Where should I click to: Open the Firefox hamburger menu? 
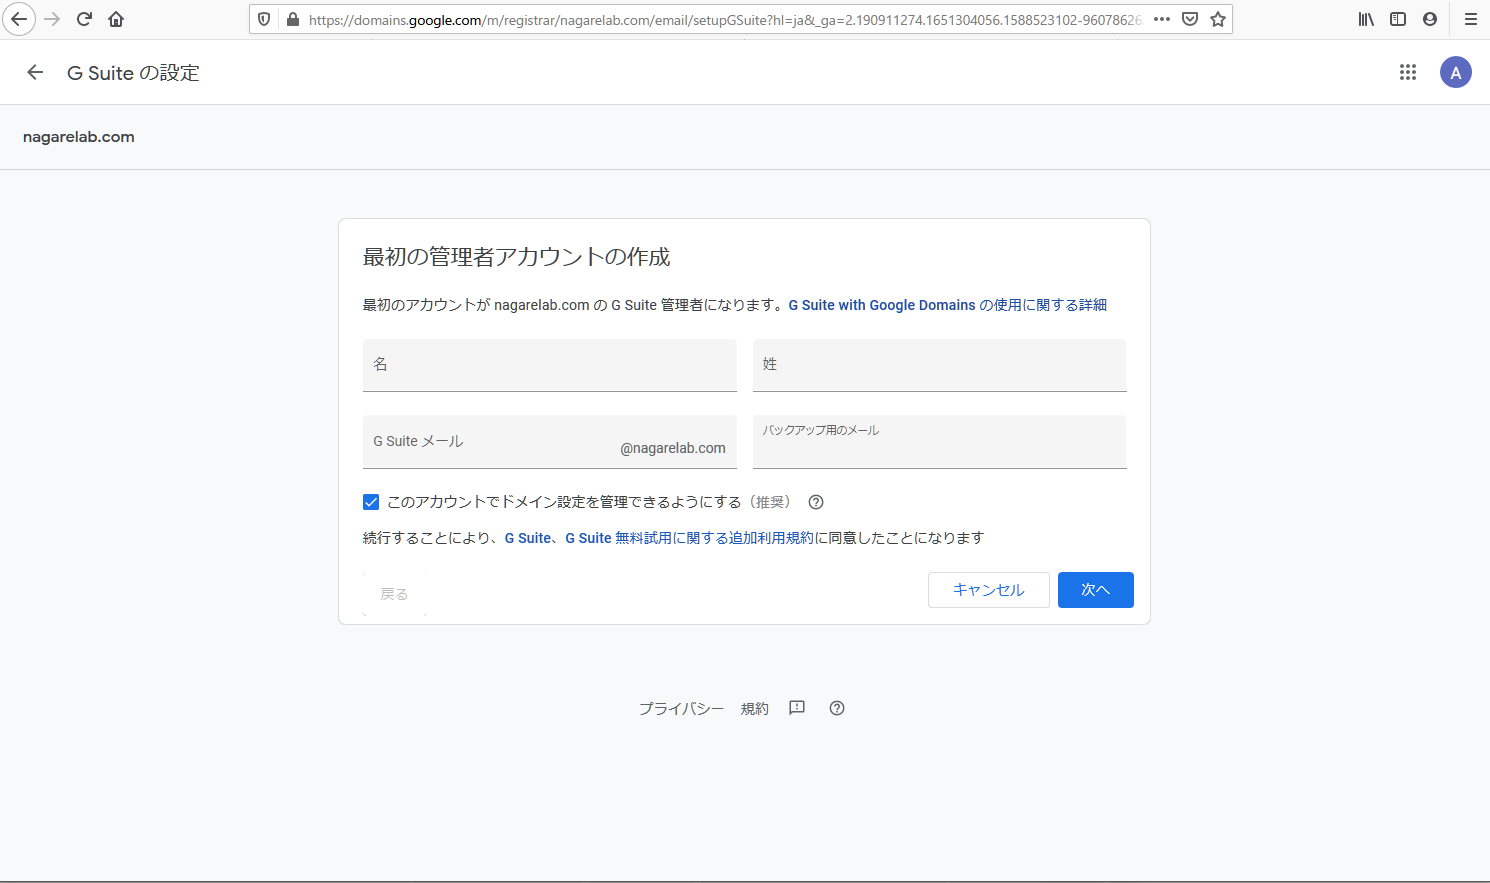tap(1470, 19)
